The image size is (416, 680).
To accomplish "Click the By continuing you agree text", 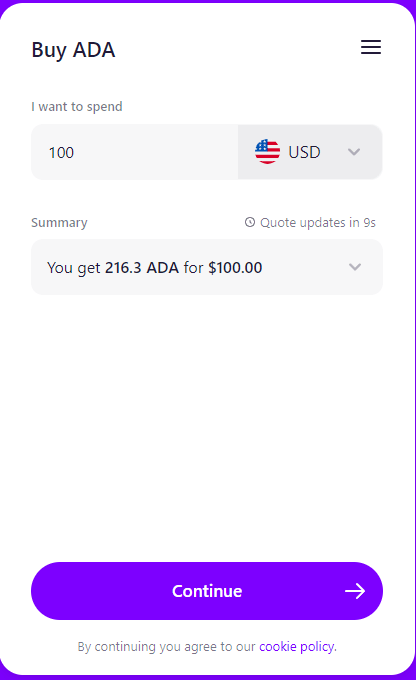I will (167, 647).
